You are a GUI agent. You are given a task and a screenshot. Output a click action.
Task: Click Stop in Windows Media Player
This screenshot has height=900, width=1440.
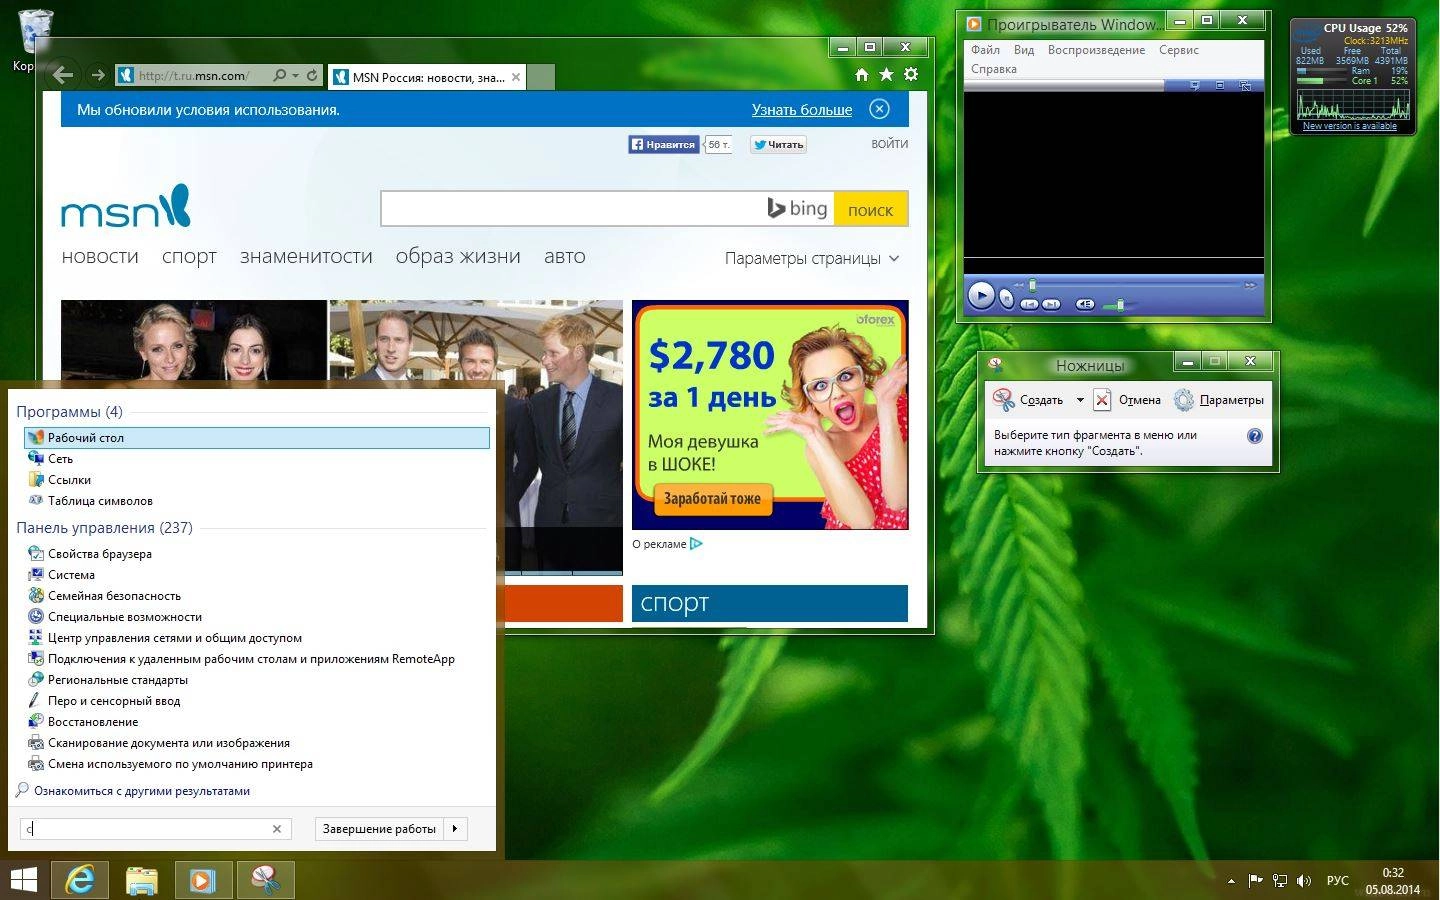click(x=1006, y=298)
